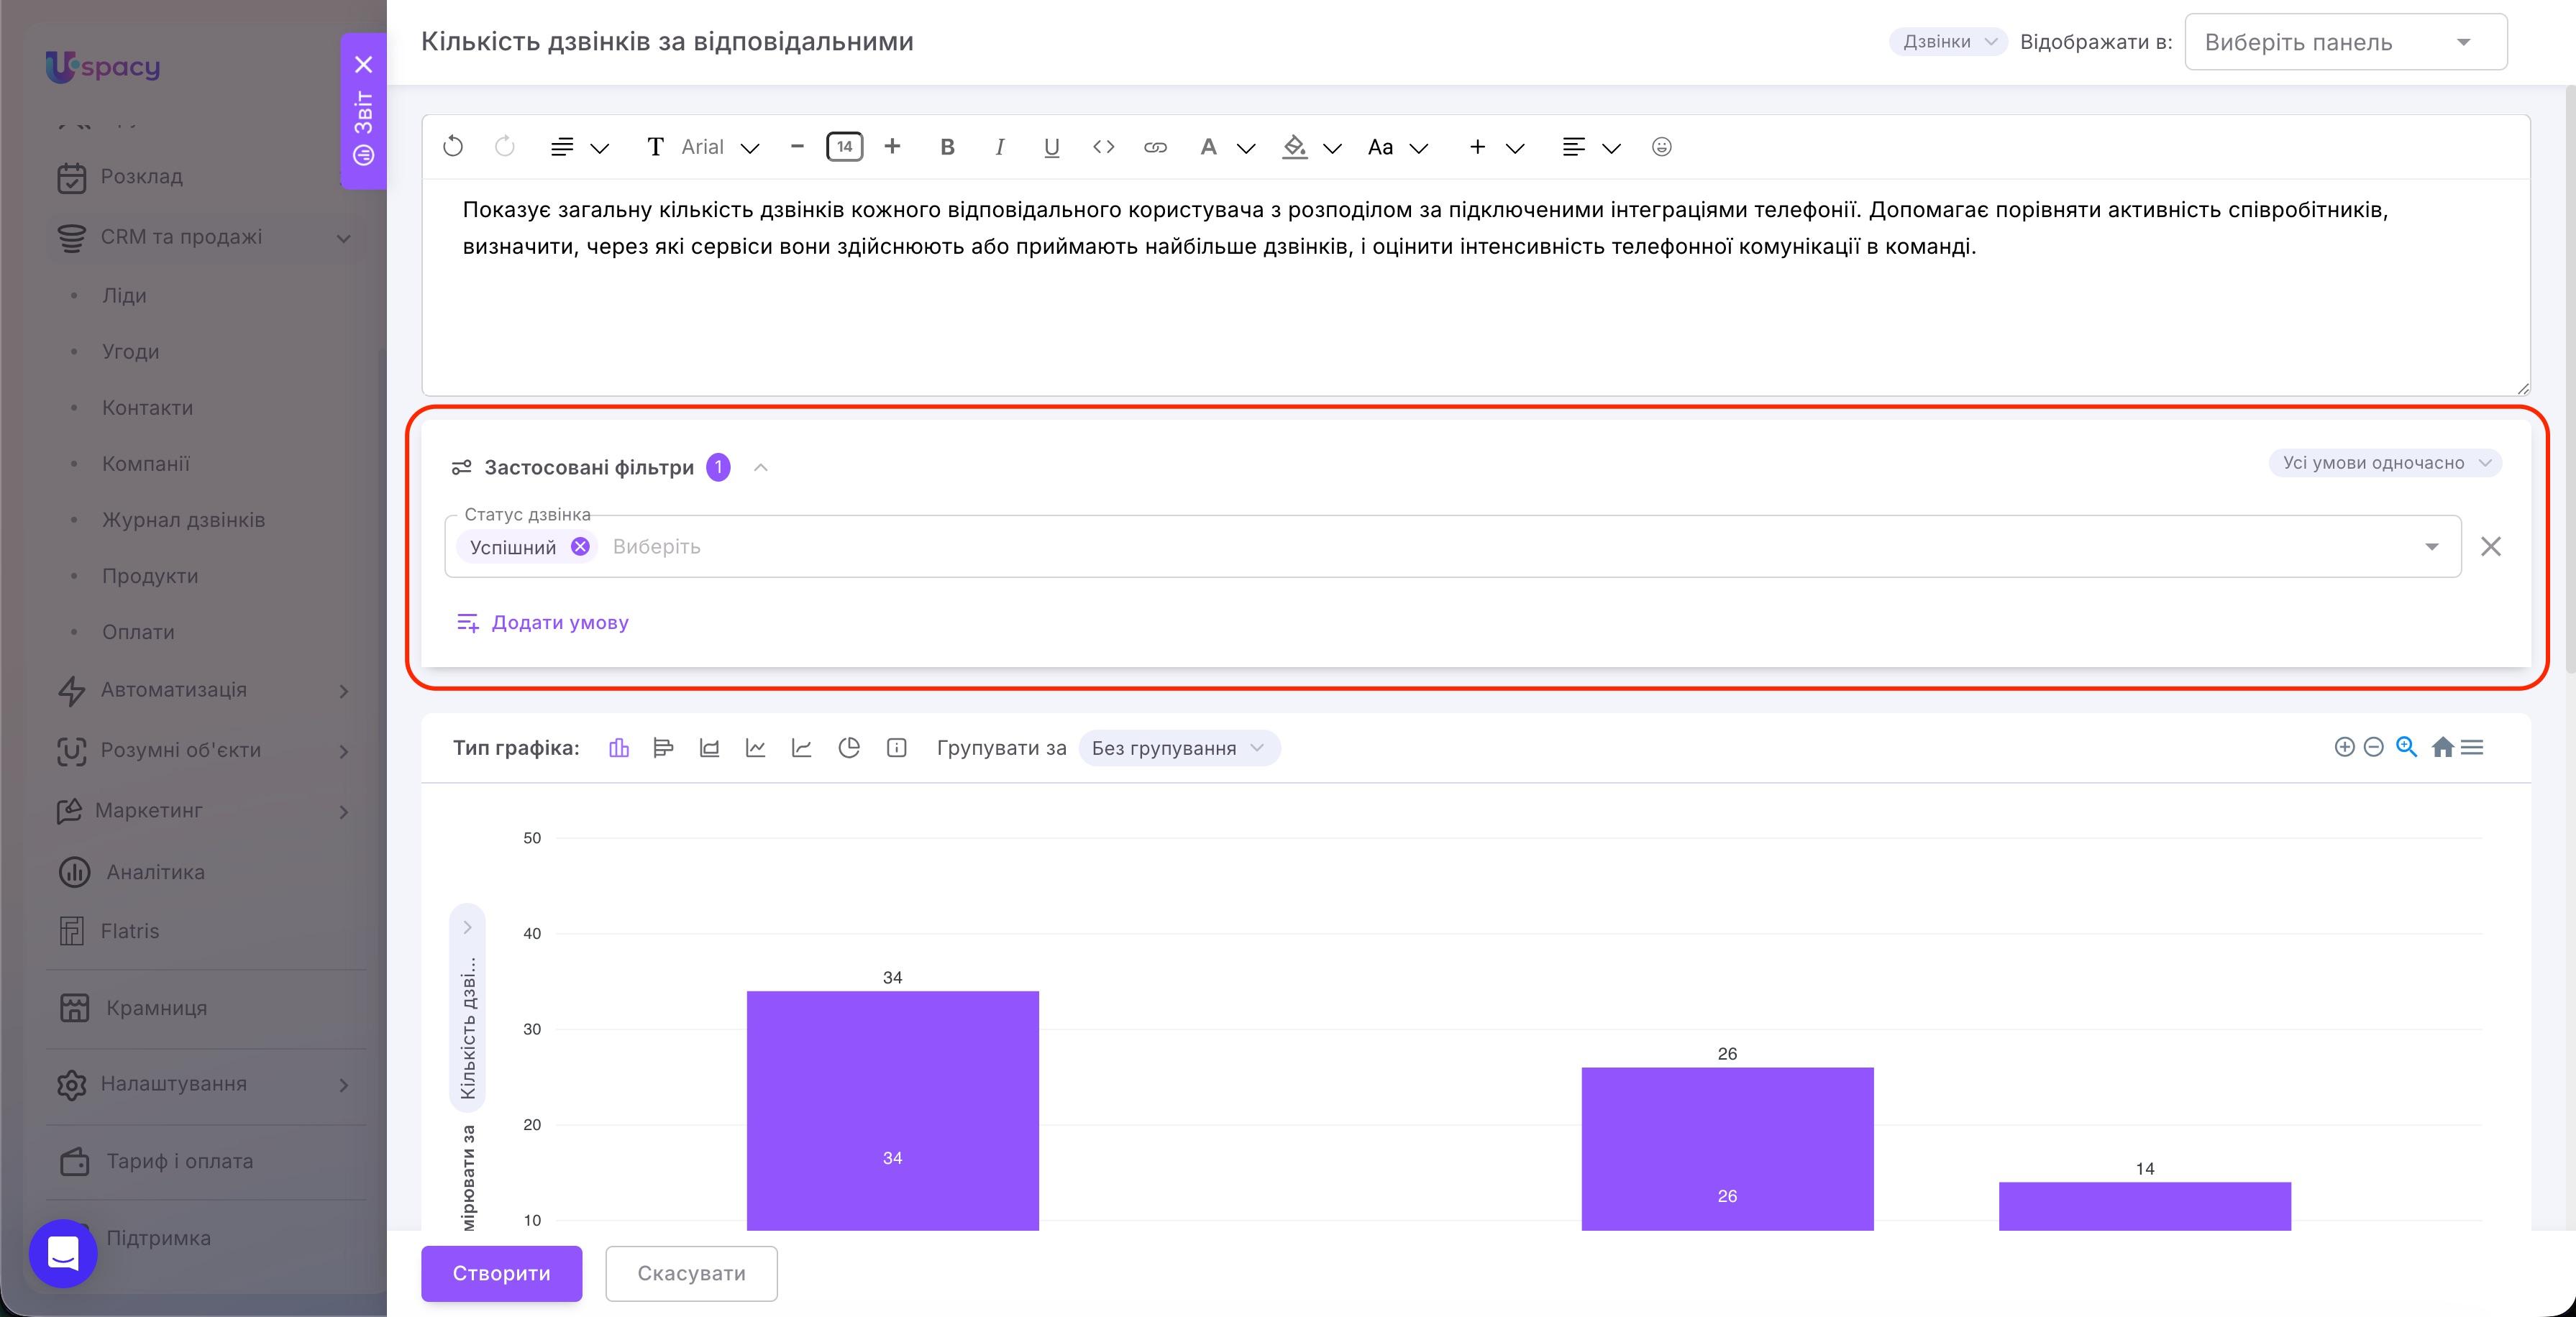Decrease font size with minus button

797,147
